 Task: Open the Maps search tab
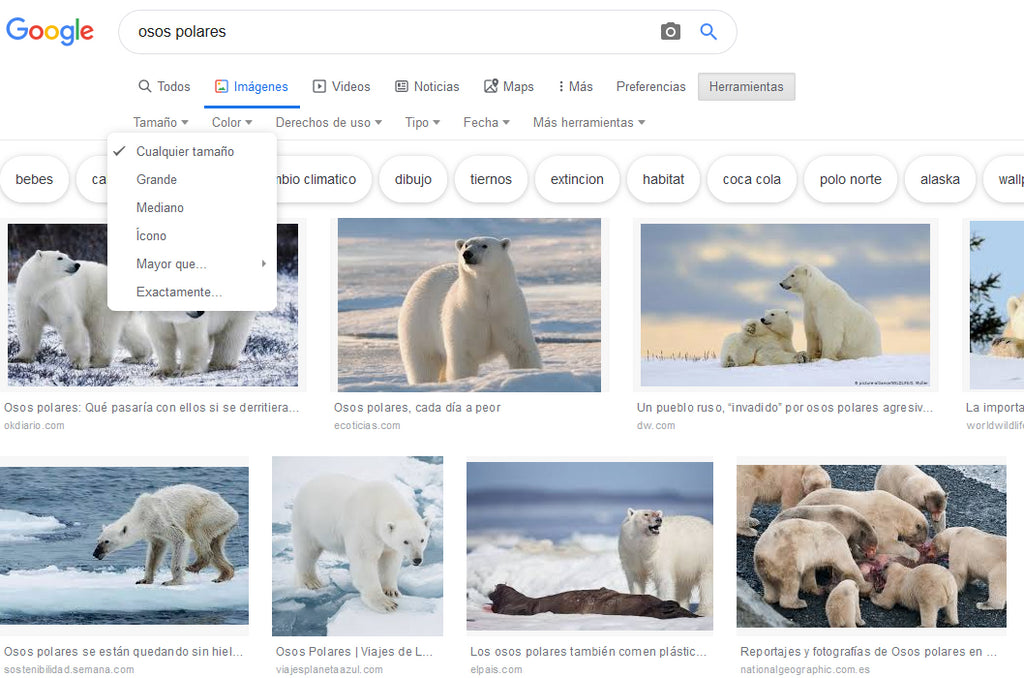508,87
